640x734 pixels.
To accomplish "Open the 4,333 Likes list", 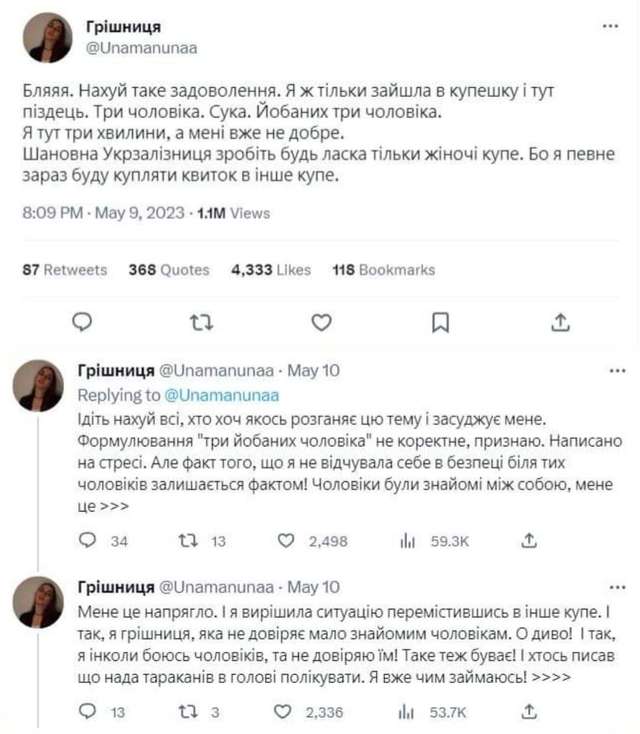I will coord(270,270).
